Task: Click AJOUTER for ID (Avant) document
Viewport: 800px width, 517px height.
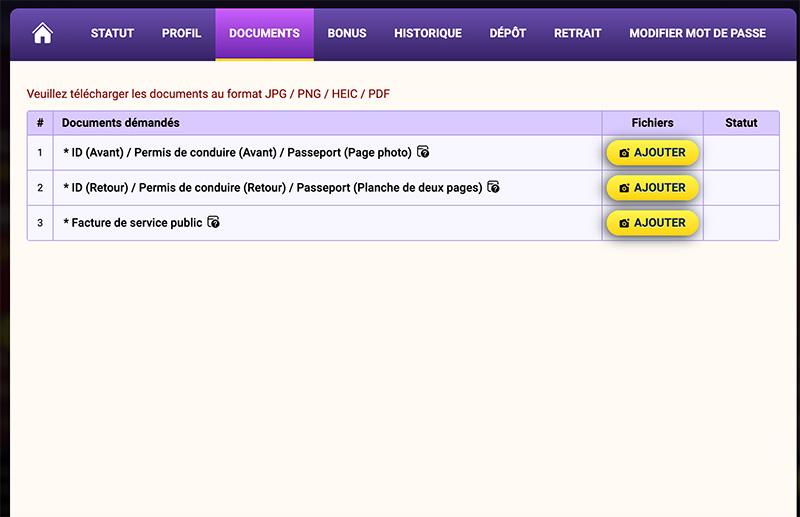Action: 652,153
